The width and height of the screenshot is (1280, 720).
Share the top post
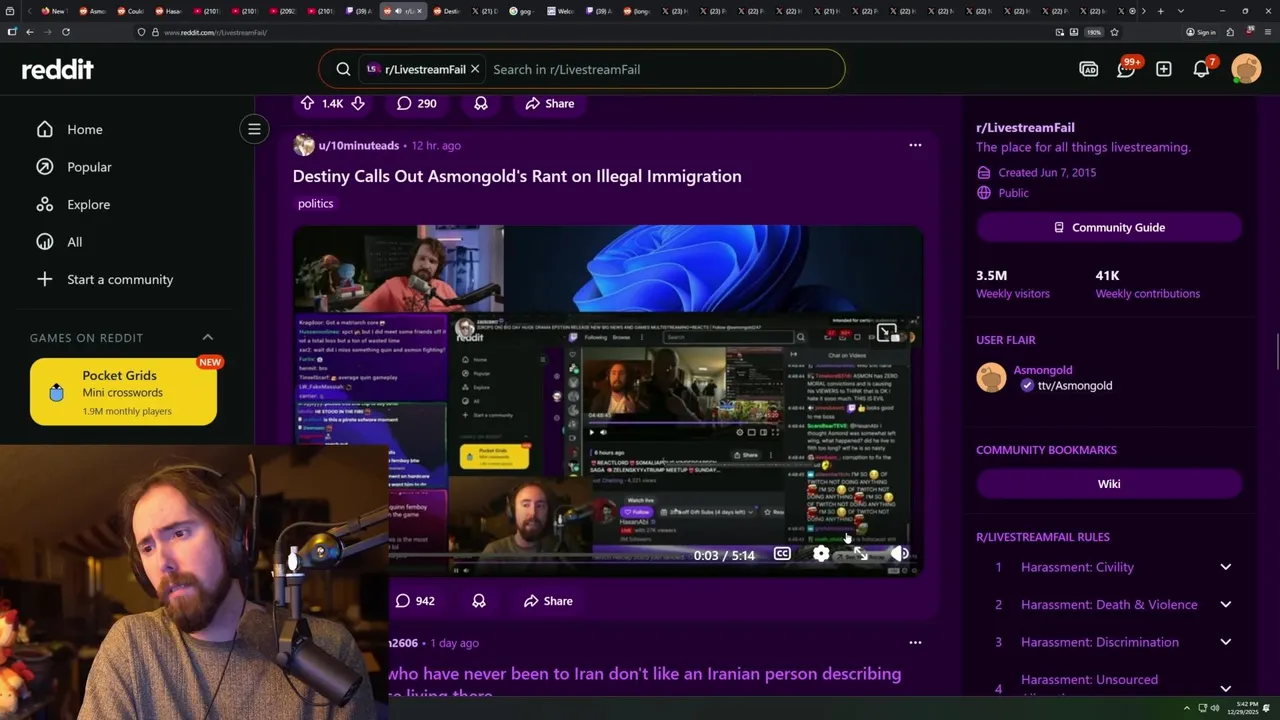tap(549, 103)
